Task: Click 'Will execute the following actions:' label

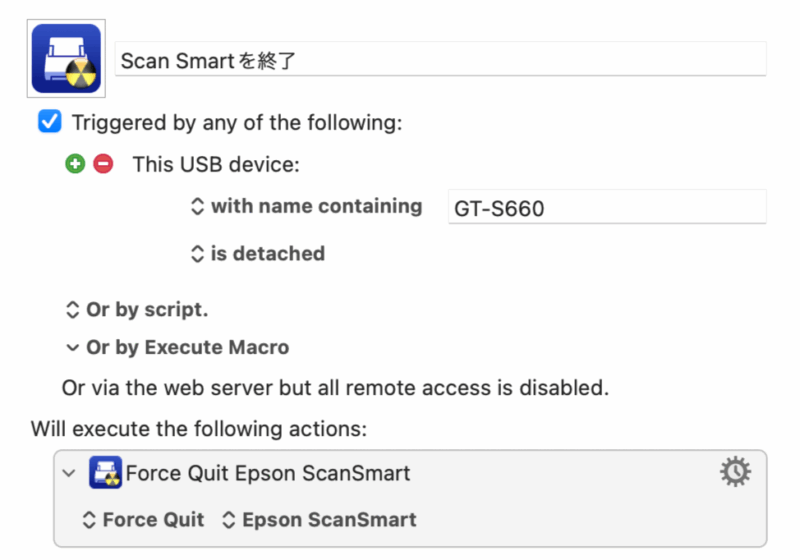Action: (x=199, y=429)
